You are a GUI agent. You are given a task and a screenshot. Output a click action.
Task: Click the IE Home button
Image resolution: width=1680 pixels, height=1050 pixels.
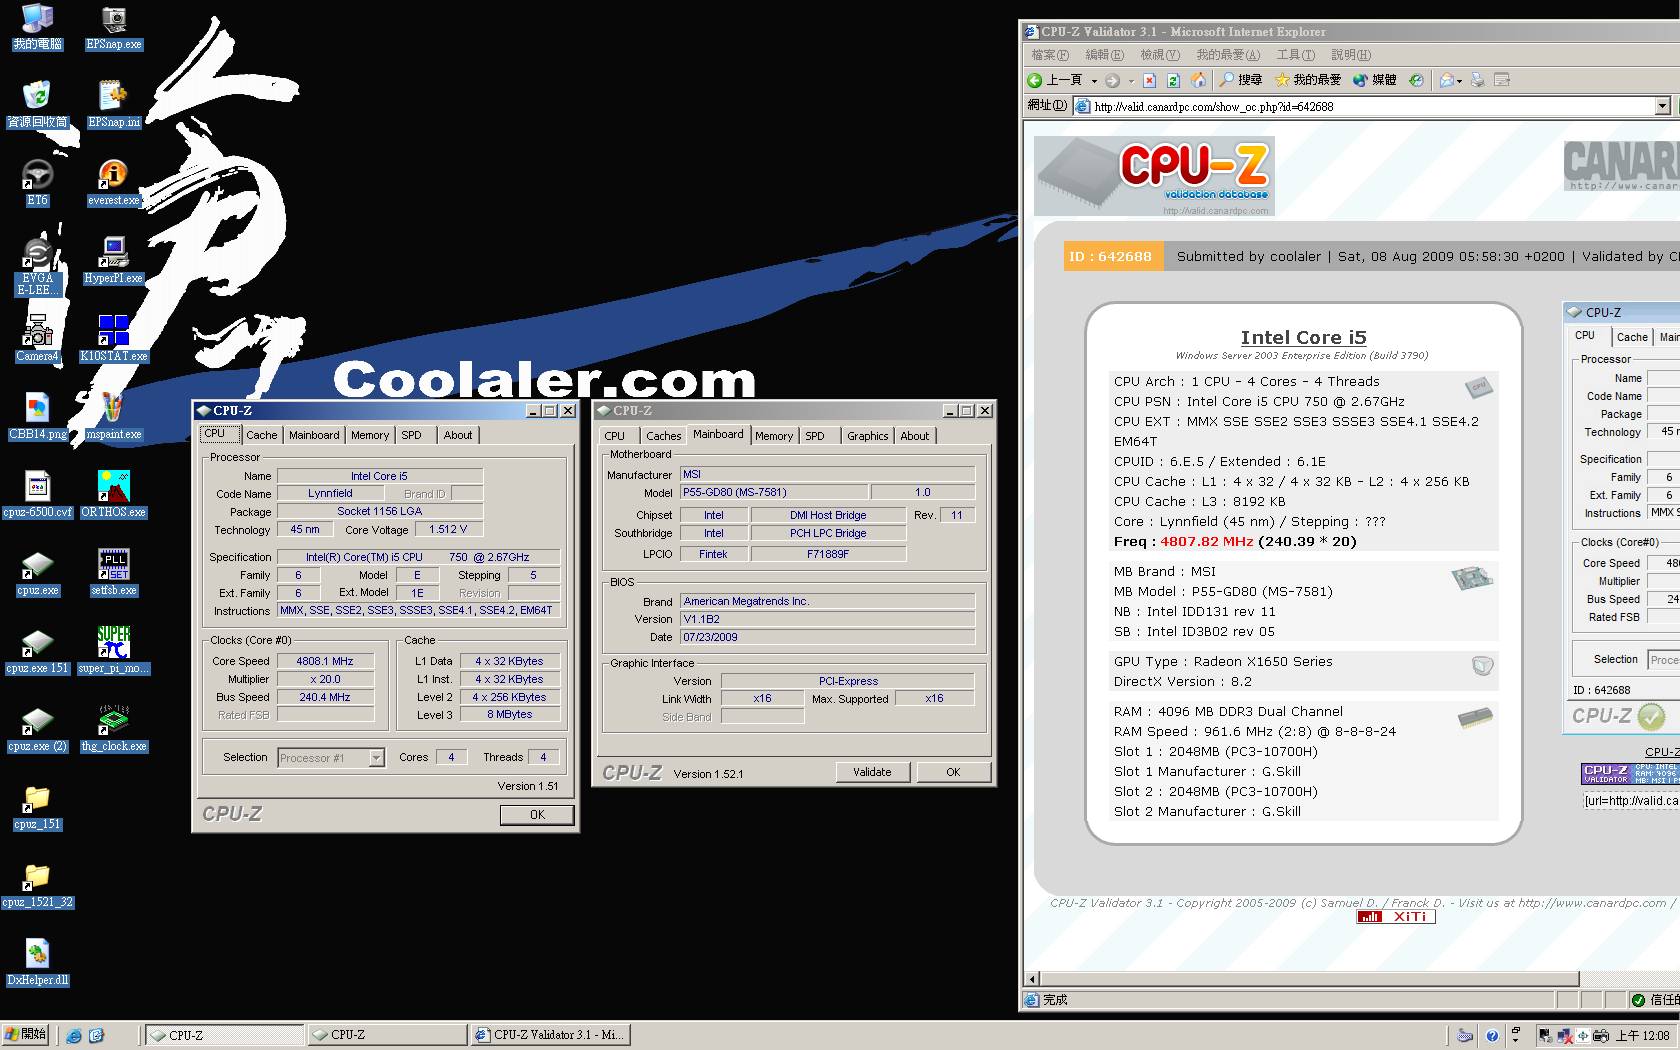1197,80
